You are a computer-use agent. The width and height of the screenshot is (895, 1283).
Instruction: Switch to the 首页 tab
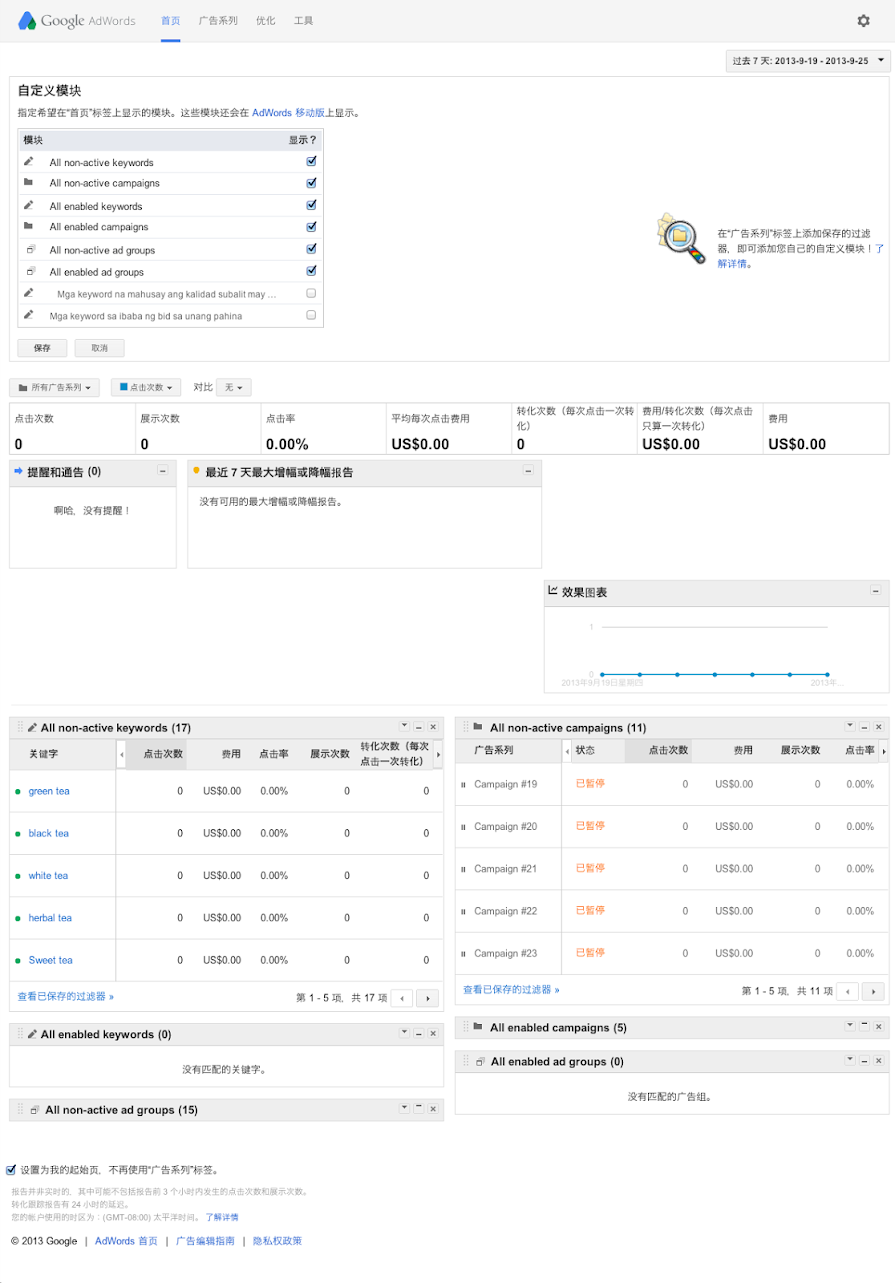click(x=171, y=20)
